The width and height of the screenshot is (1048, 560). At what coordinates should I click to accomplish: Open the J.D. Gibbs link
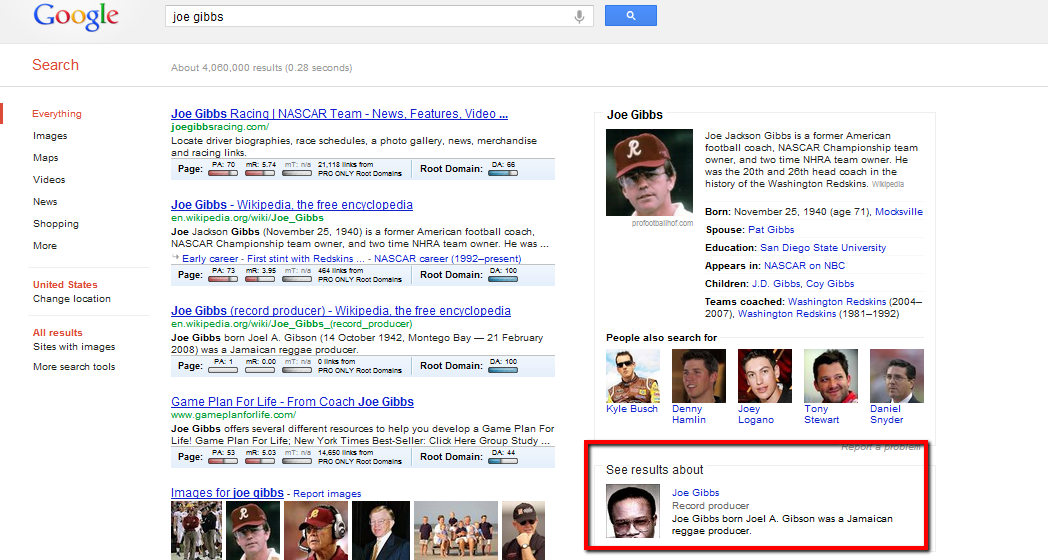[x=776, y=284]
